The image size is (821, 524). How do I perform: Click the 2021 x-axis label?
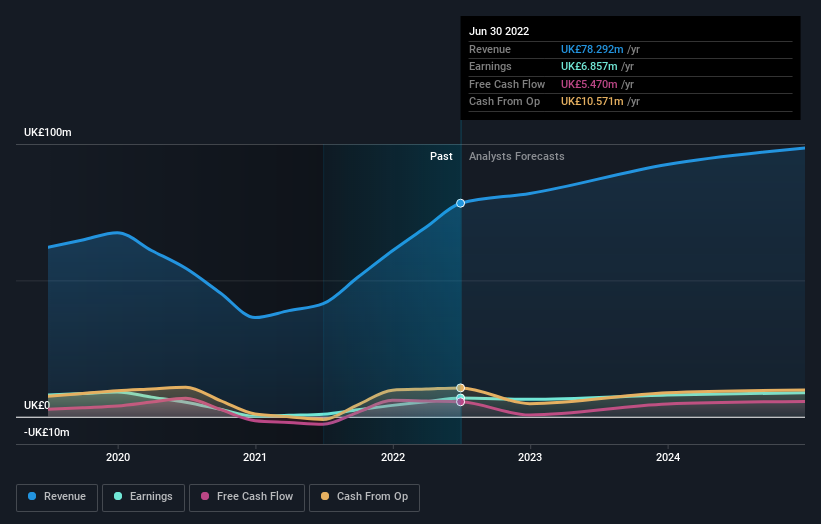pyautogui.click(x=255, y=458)
